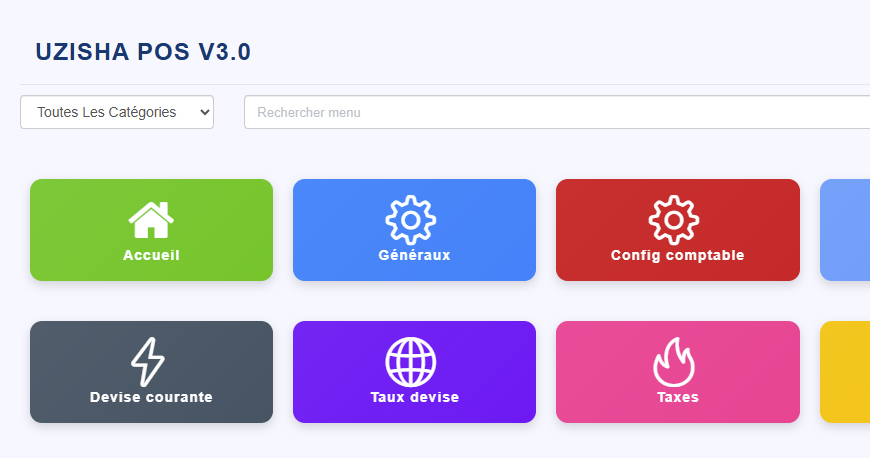Click the house icon on Accueil tile
870x458 pixels.
pos(151,220)
